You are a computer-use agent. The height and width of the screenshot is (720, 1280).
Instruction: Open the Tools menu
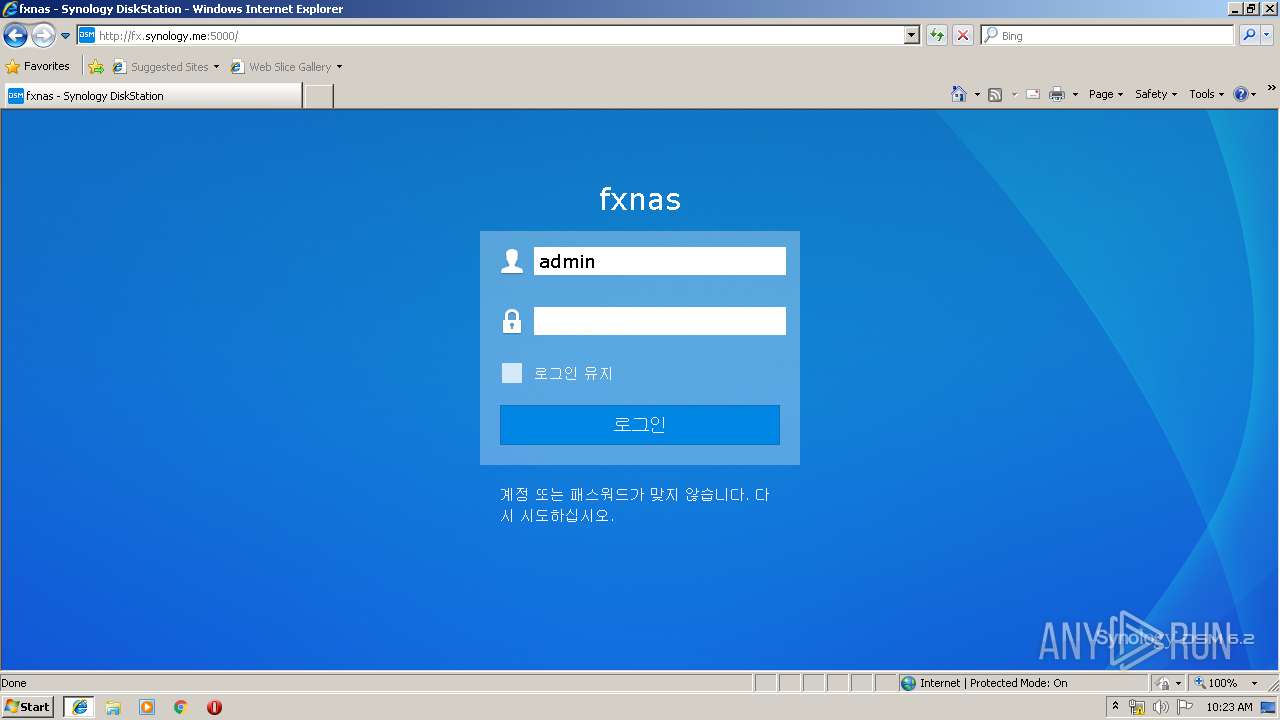tap(1206, 94)
